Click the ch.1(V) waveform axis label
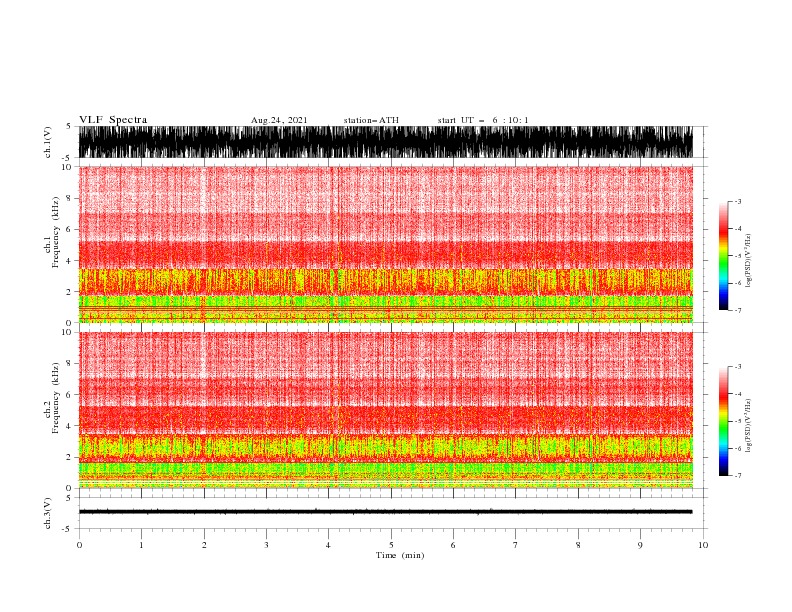 coord(48,142)
